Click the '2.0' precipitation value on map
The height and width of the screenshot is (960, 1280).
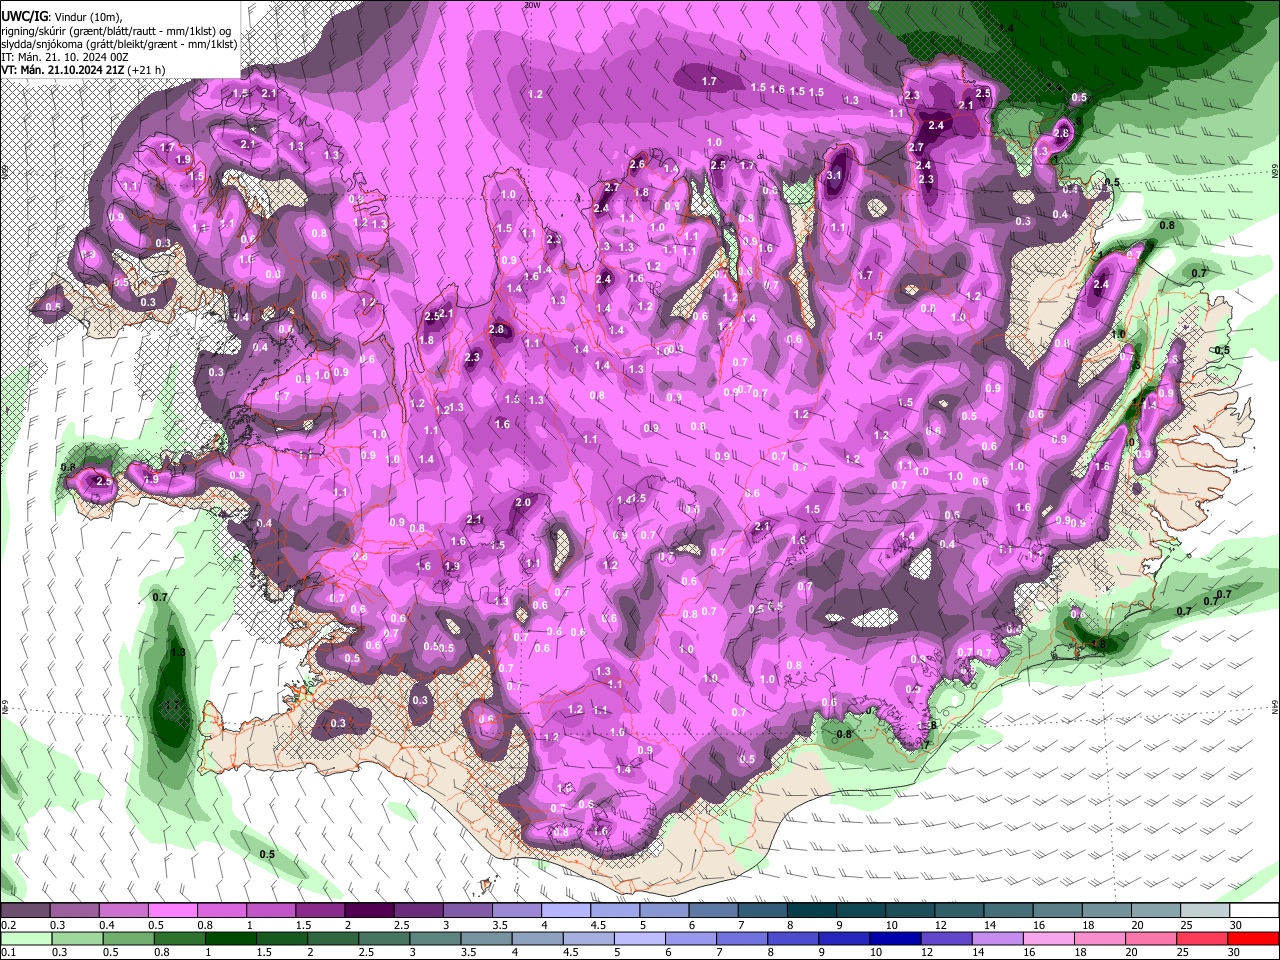pos(523,503)
